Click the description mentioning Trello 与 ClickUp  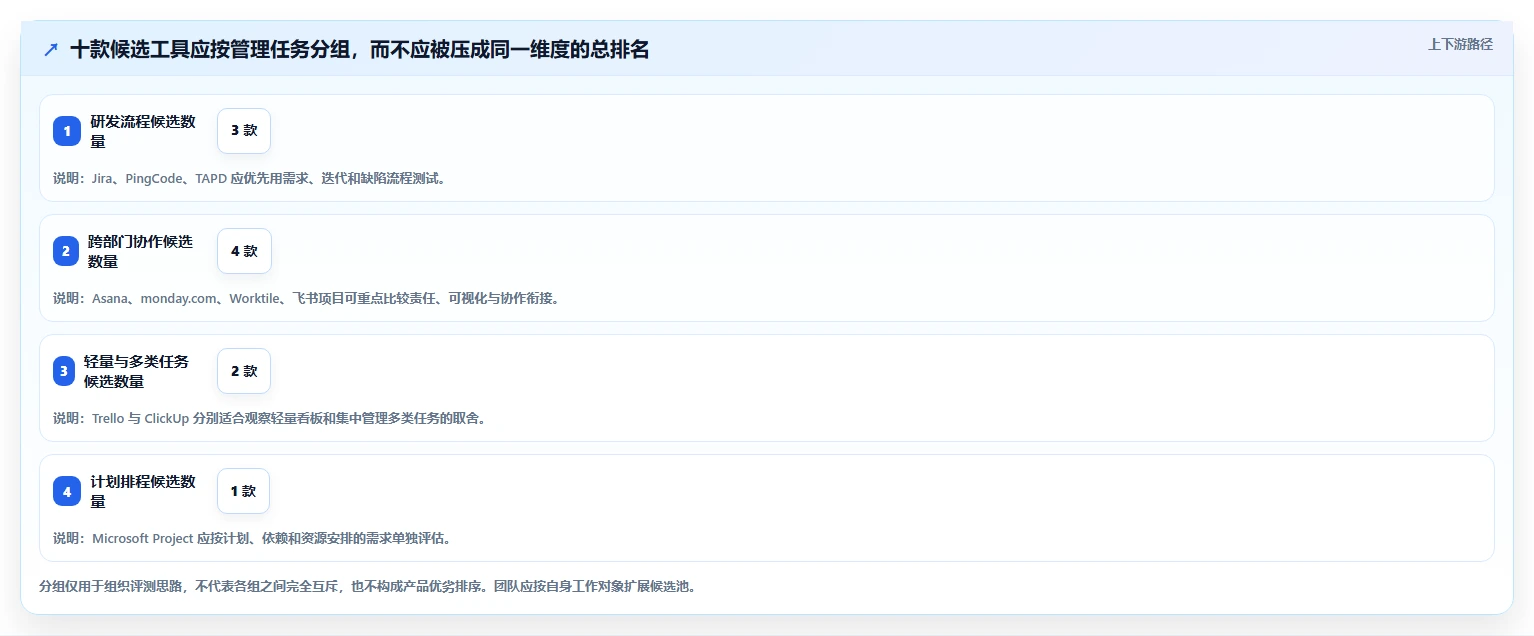(x=269, y=419)
